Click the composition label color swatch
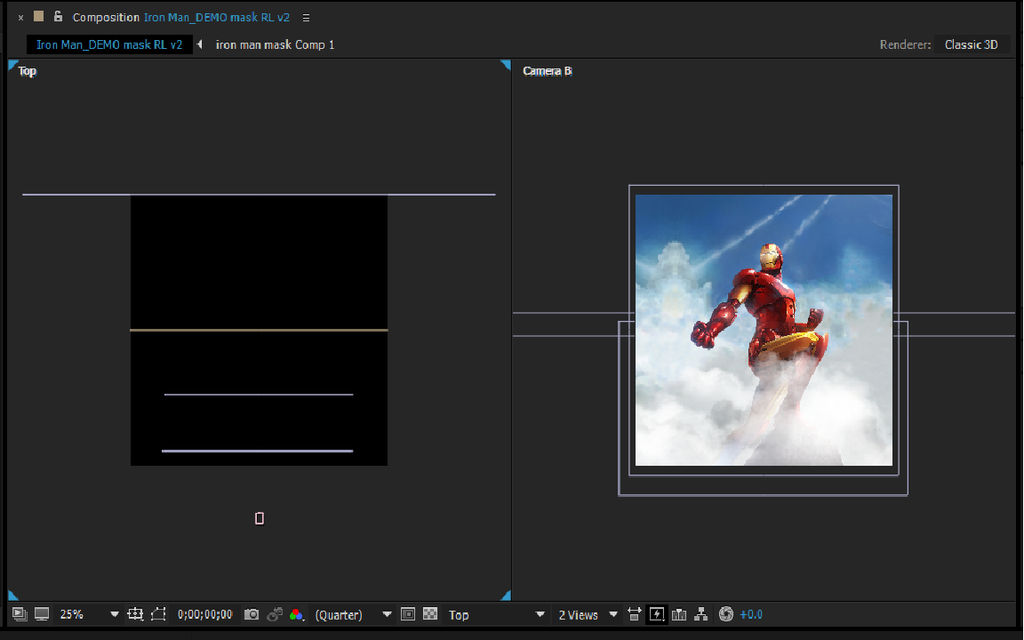 (x=39, y=16)
